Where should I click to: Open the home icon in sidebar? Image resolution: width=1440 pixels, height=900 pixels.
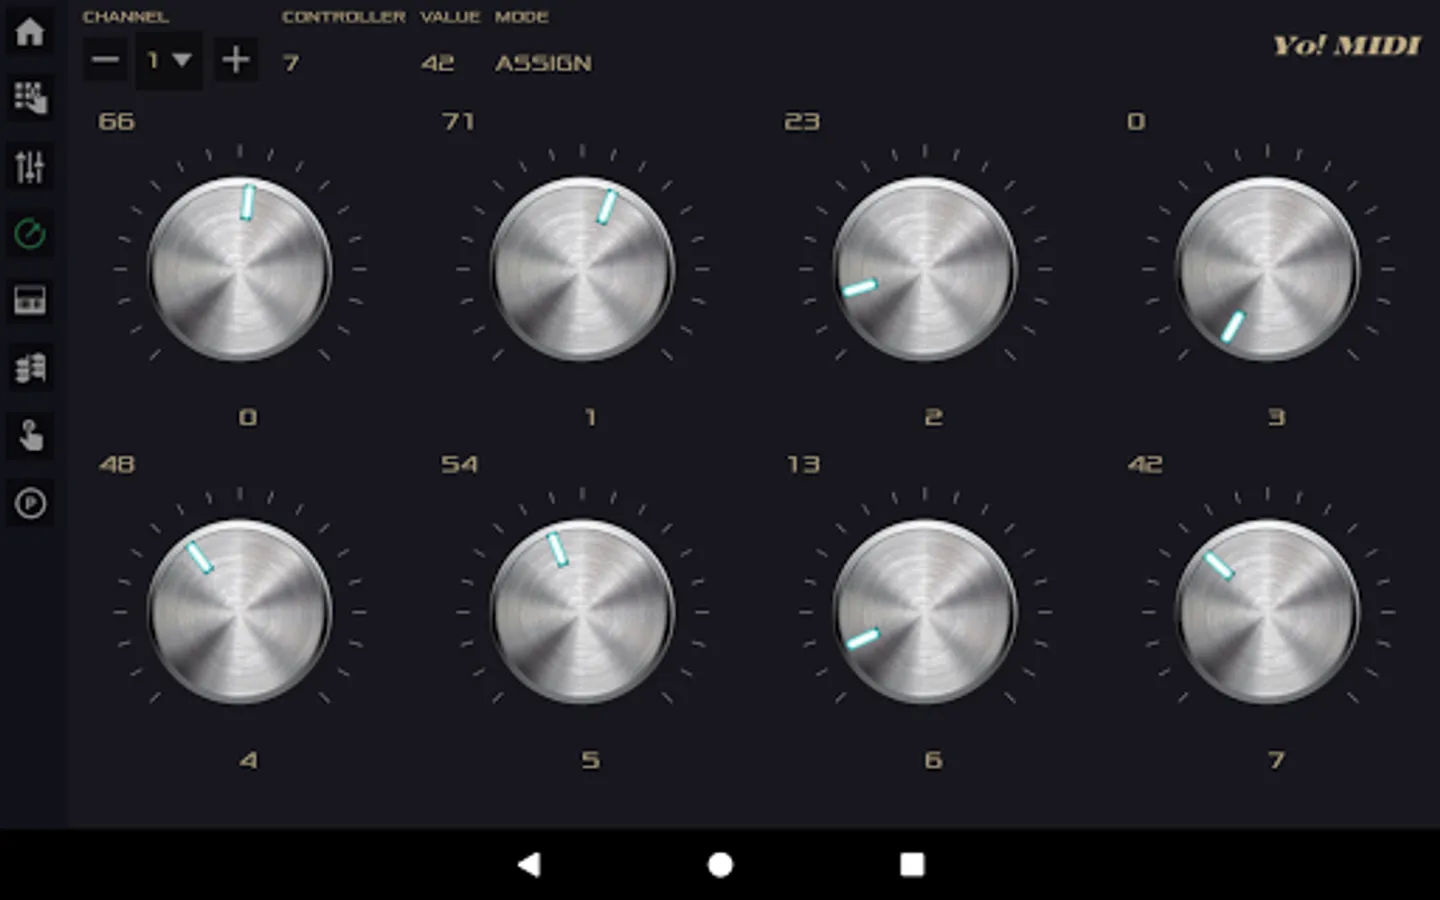[x=30, y=32]
